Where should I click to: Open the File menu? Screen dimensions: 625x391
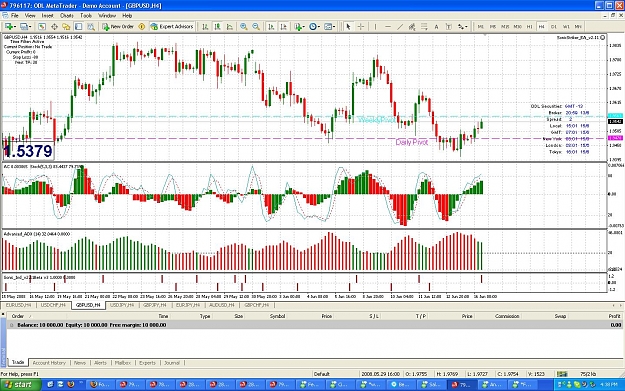[x=15, y=16]
